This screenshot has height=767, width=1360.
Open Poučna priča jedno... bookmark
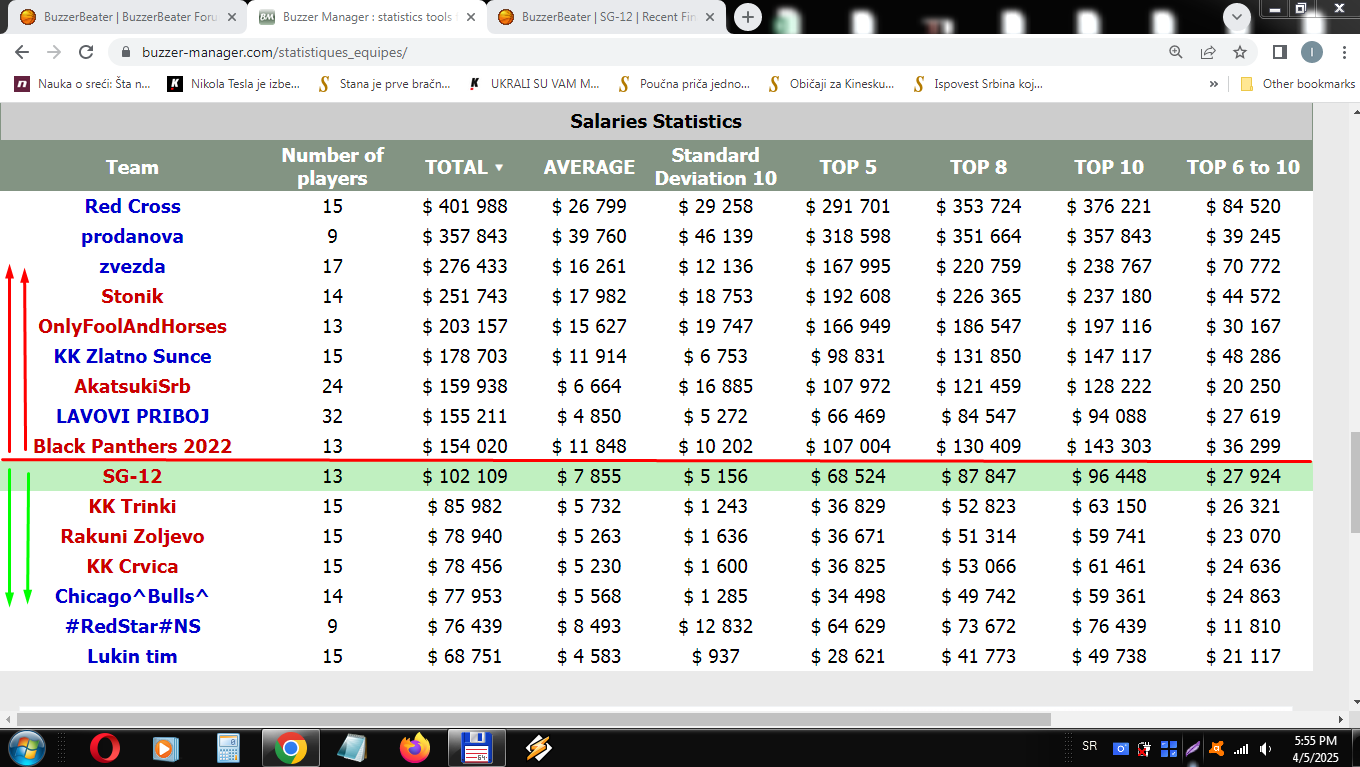684,84
